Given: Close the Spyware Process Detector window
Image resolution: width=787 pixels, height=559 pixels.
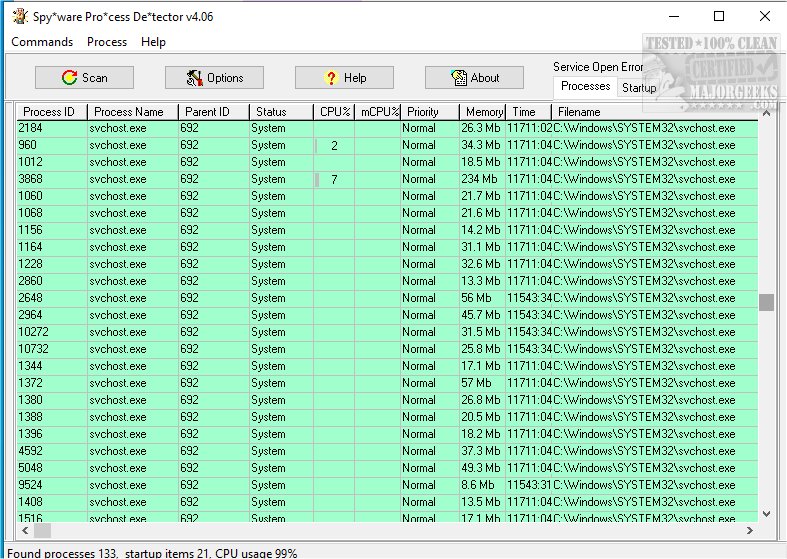Looking at the screenshot, I should [x=765, y=17].
